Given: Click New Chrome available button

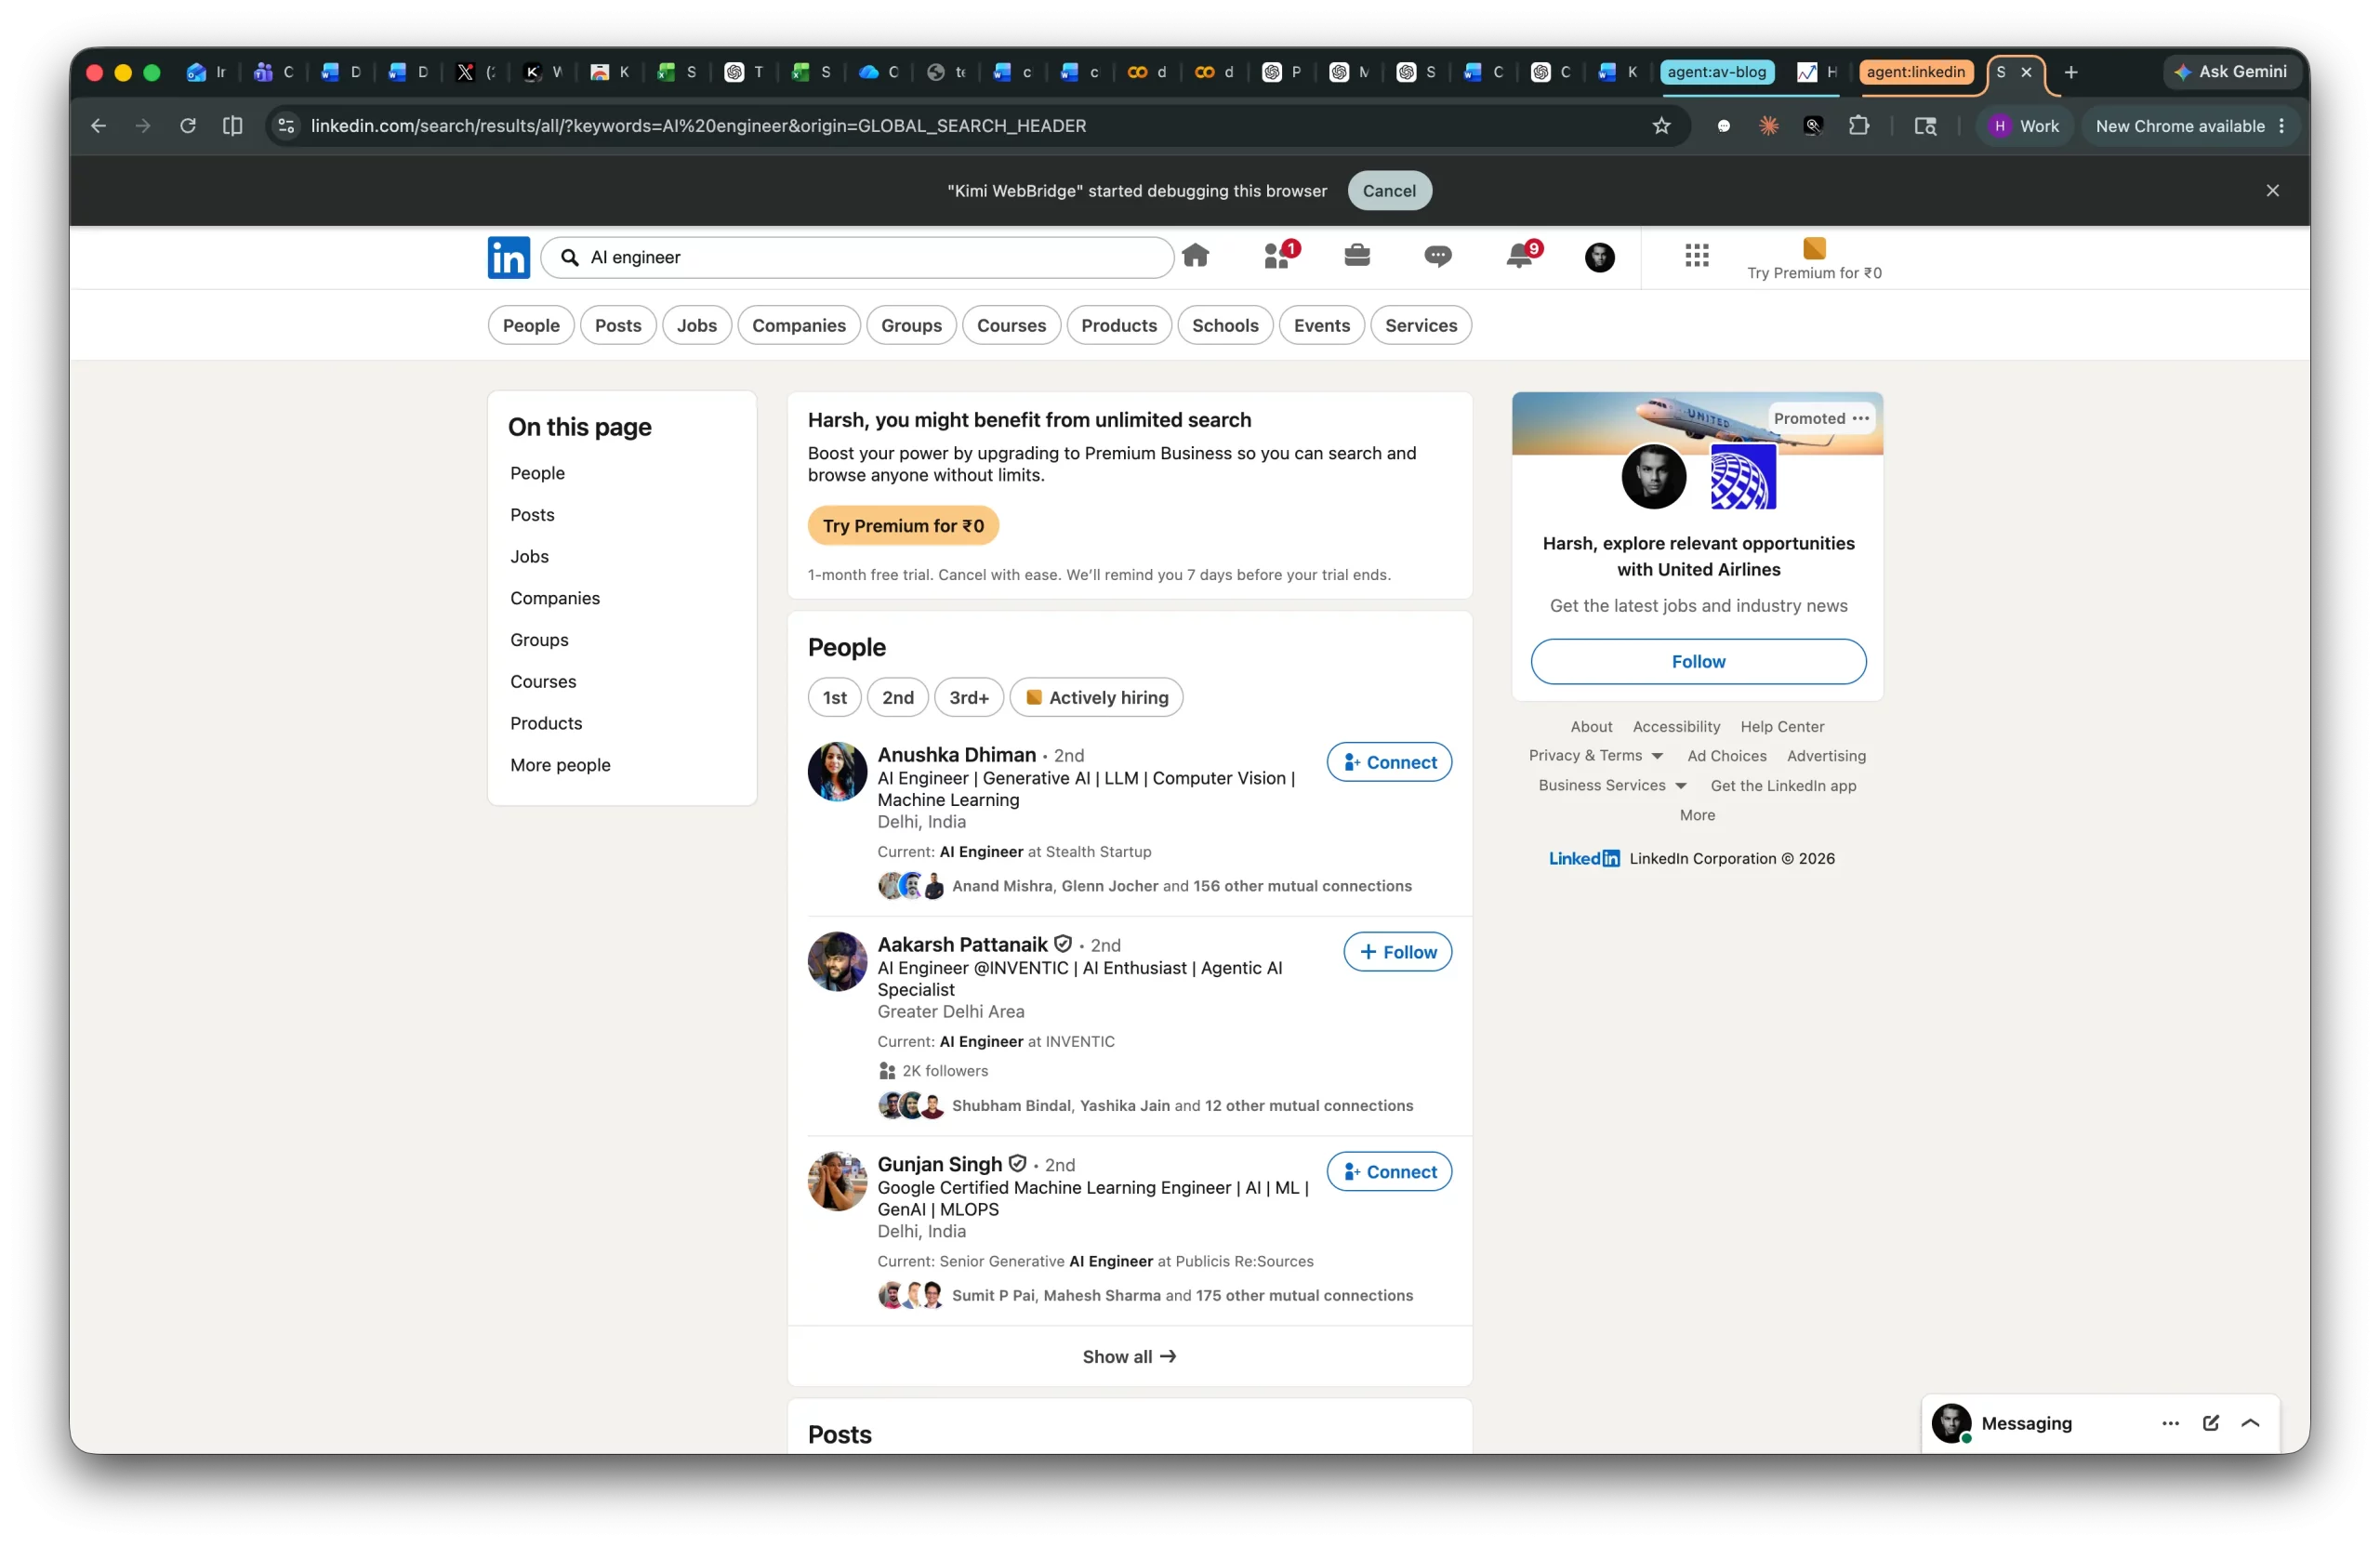Looking at the screenshot, I should point(2189,126).
